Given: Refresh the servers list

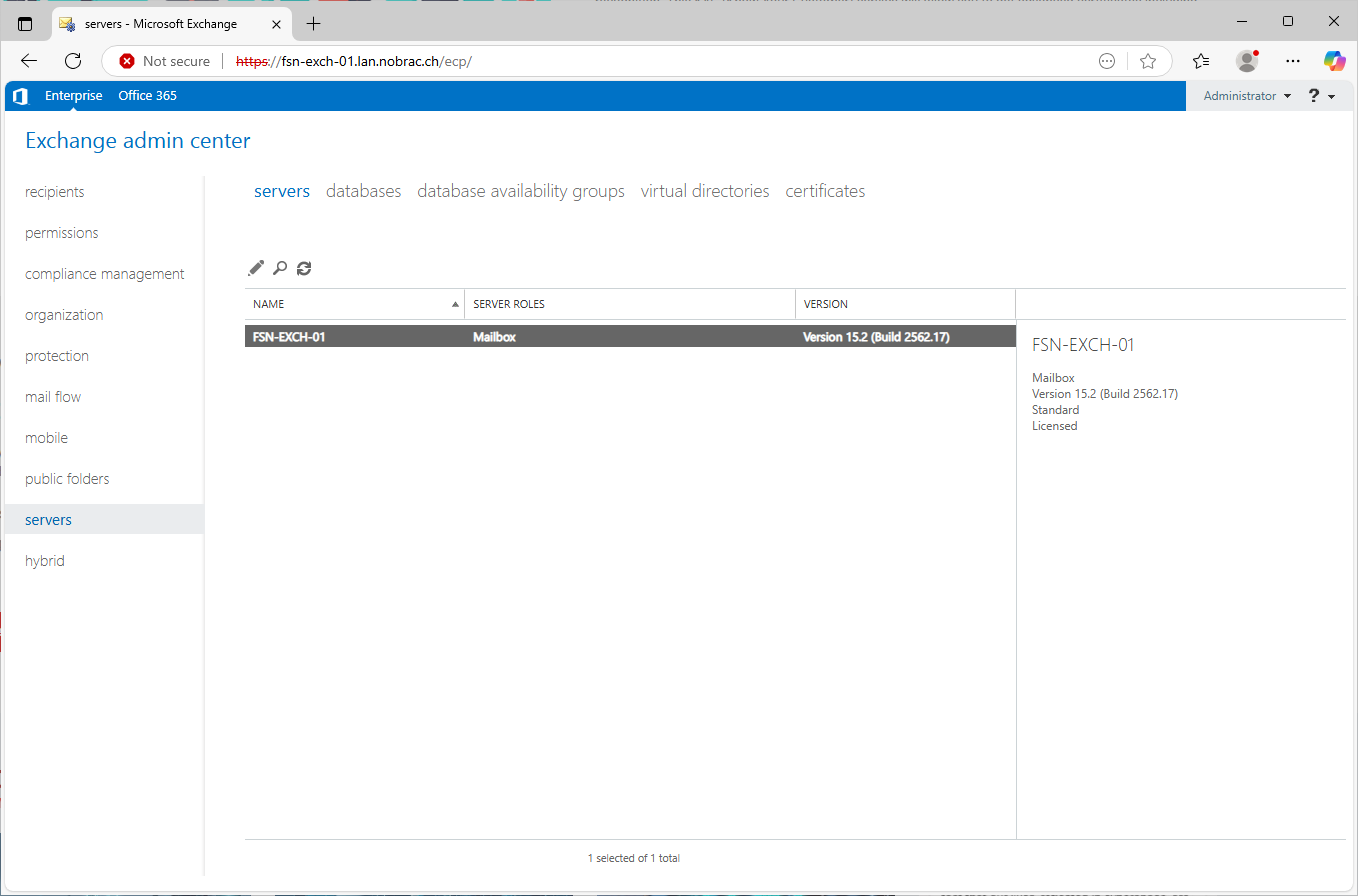Looking at the screenshot, I should [304, 268].
